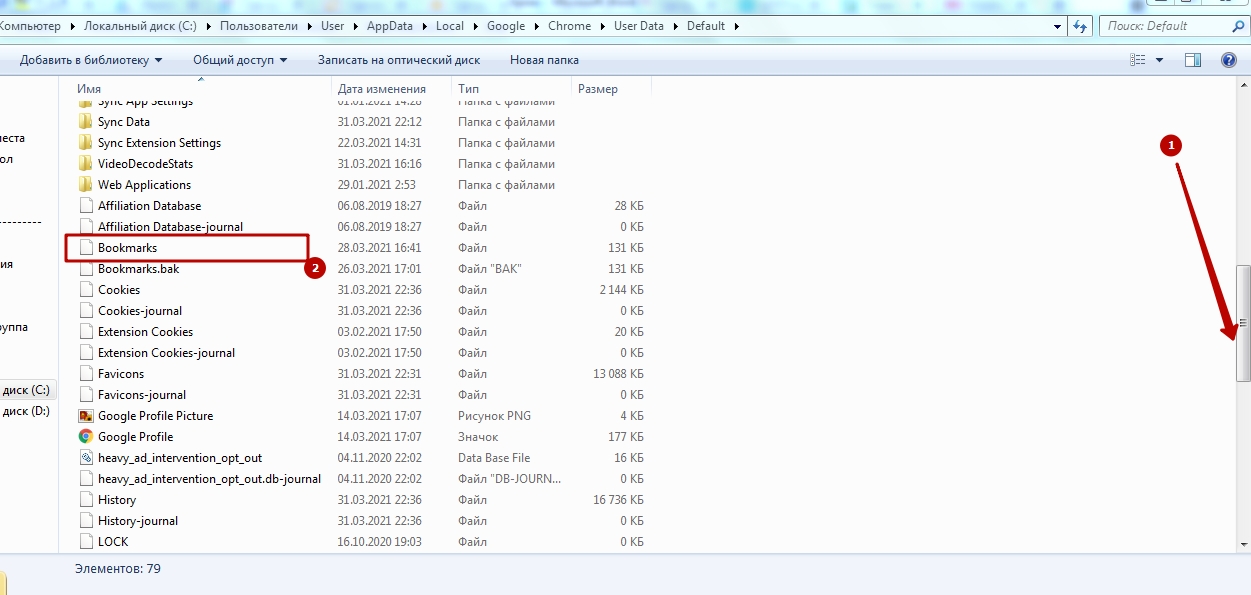Select the Google Profile Chrome icon
Image resolution: width=1251 pixels, height=595 pixels.
[x=86, y=437]
